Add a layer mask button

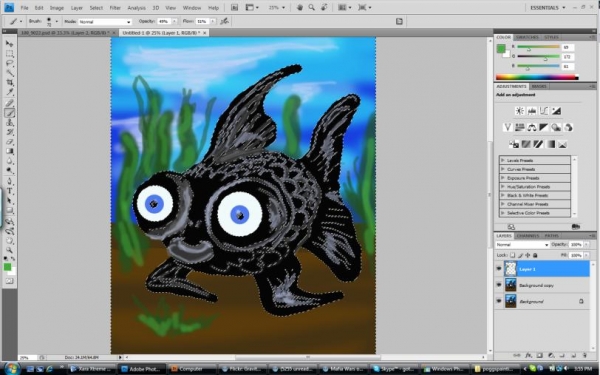(540, 355)
